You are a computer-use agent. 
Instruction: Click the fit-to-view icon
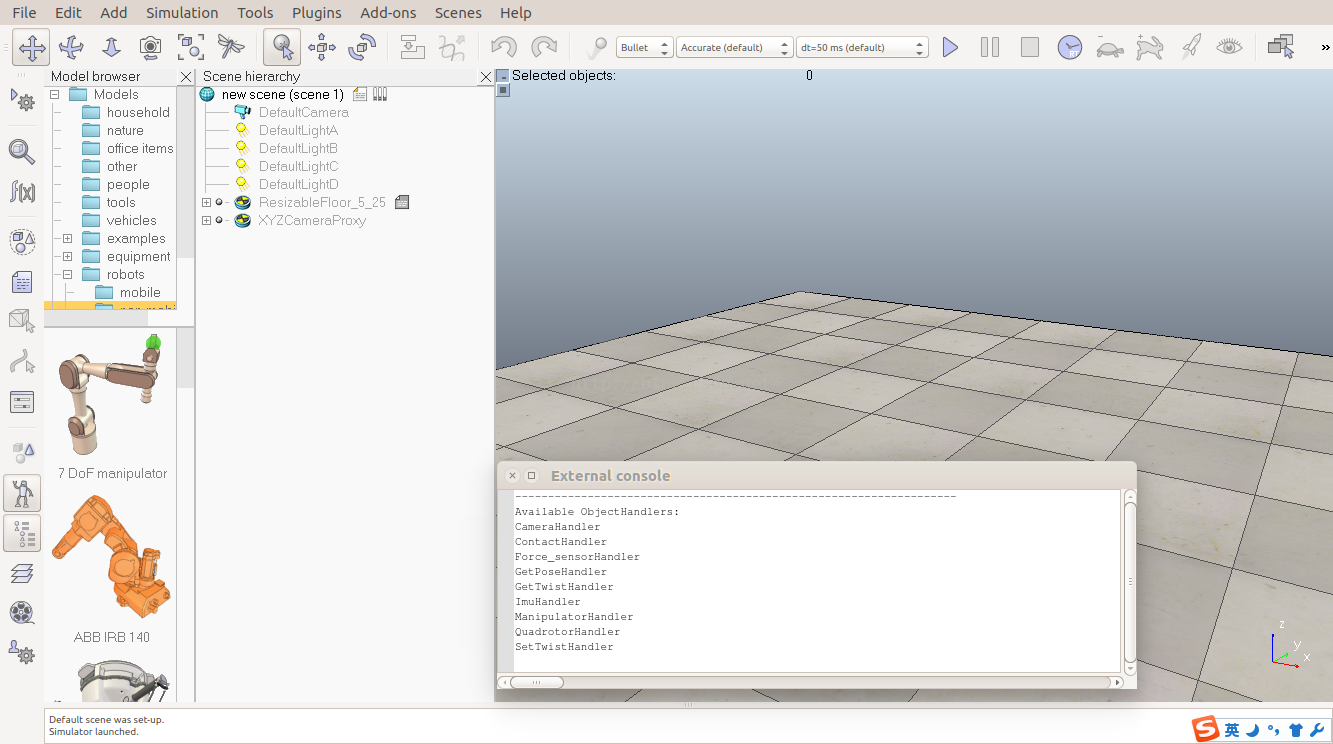click(x=191, y=47)
